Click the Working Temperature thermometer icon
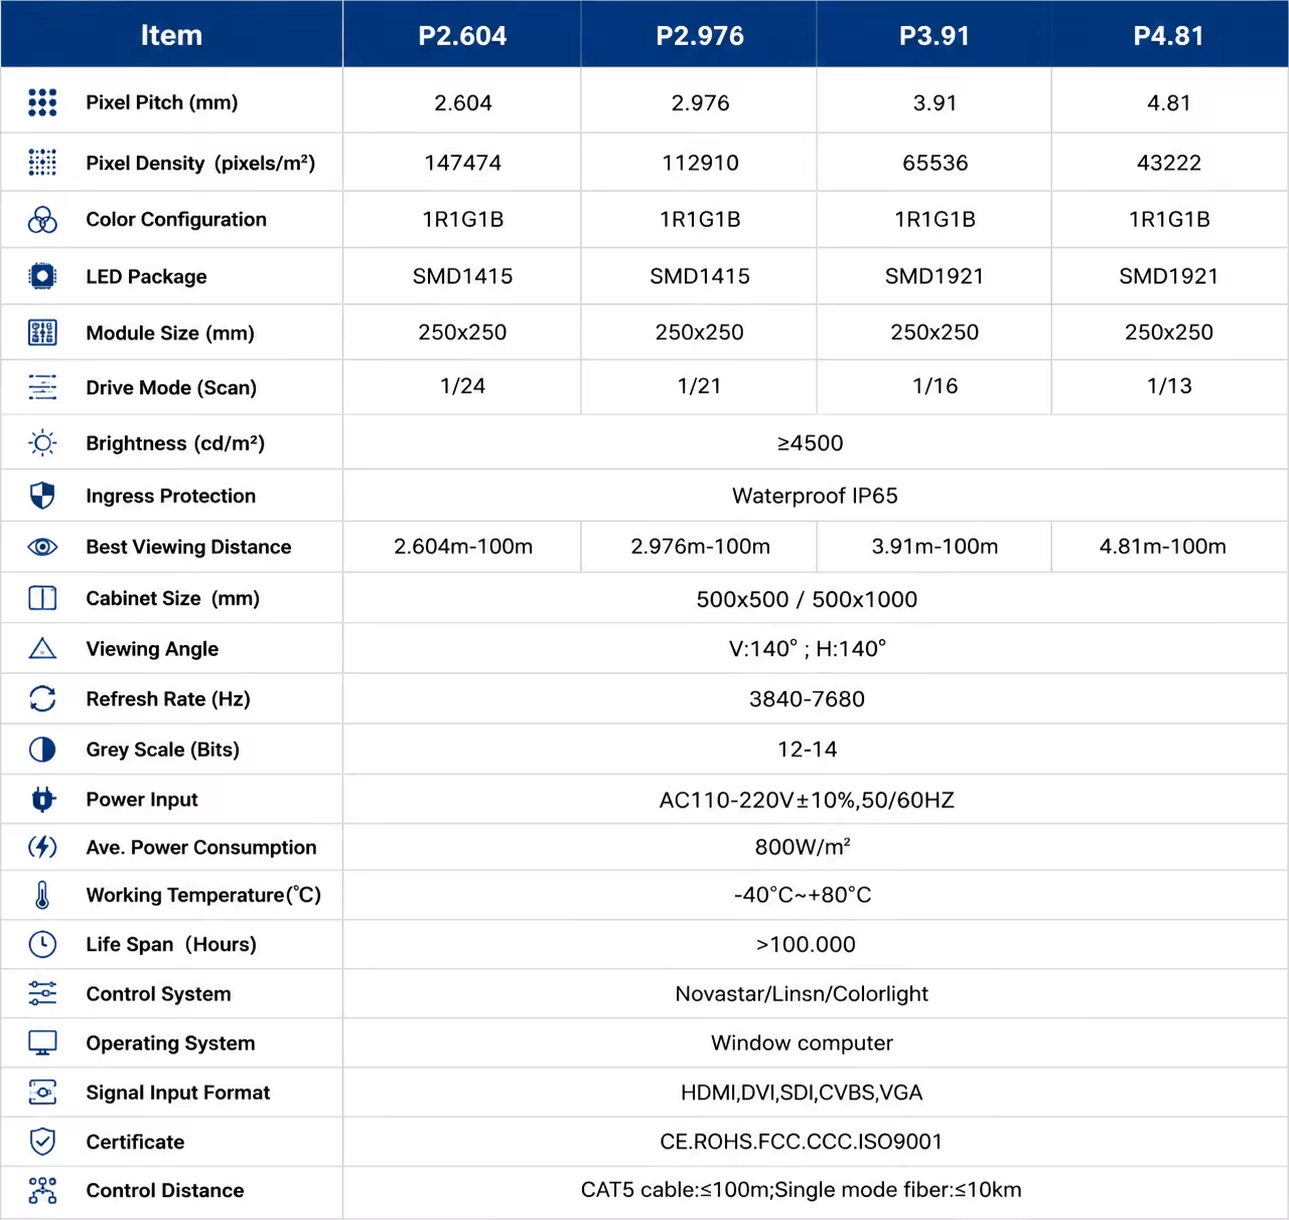The height and width of the screenshot is (1220, 1289). click(x=42, y=895)
